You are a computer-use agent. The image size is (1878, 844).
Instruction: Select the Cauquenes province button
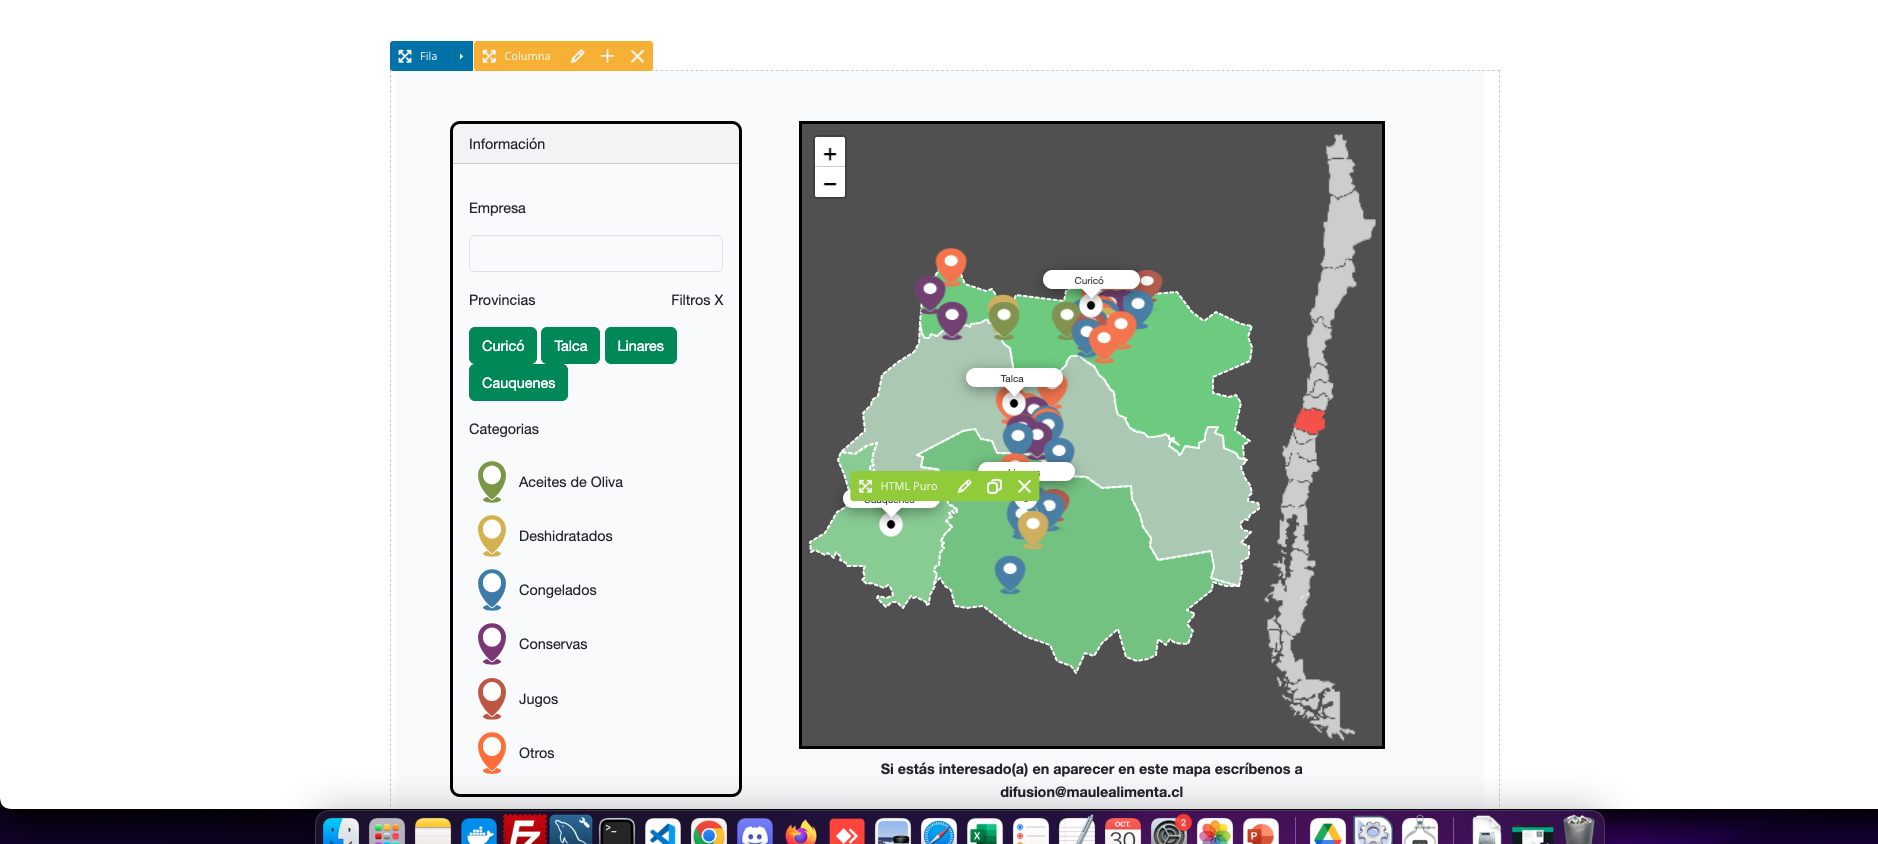point(518,383)
